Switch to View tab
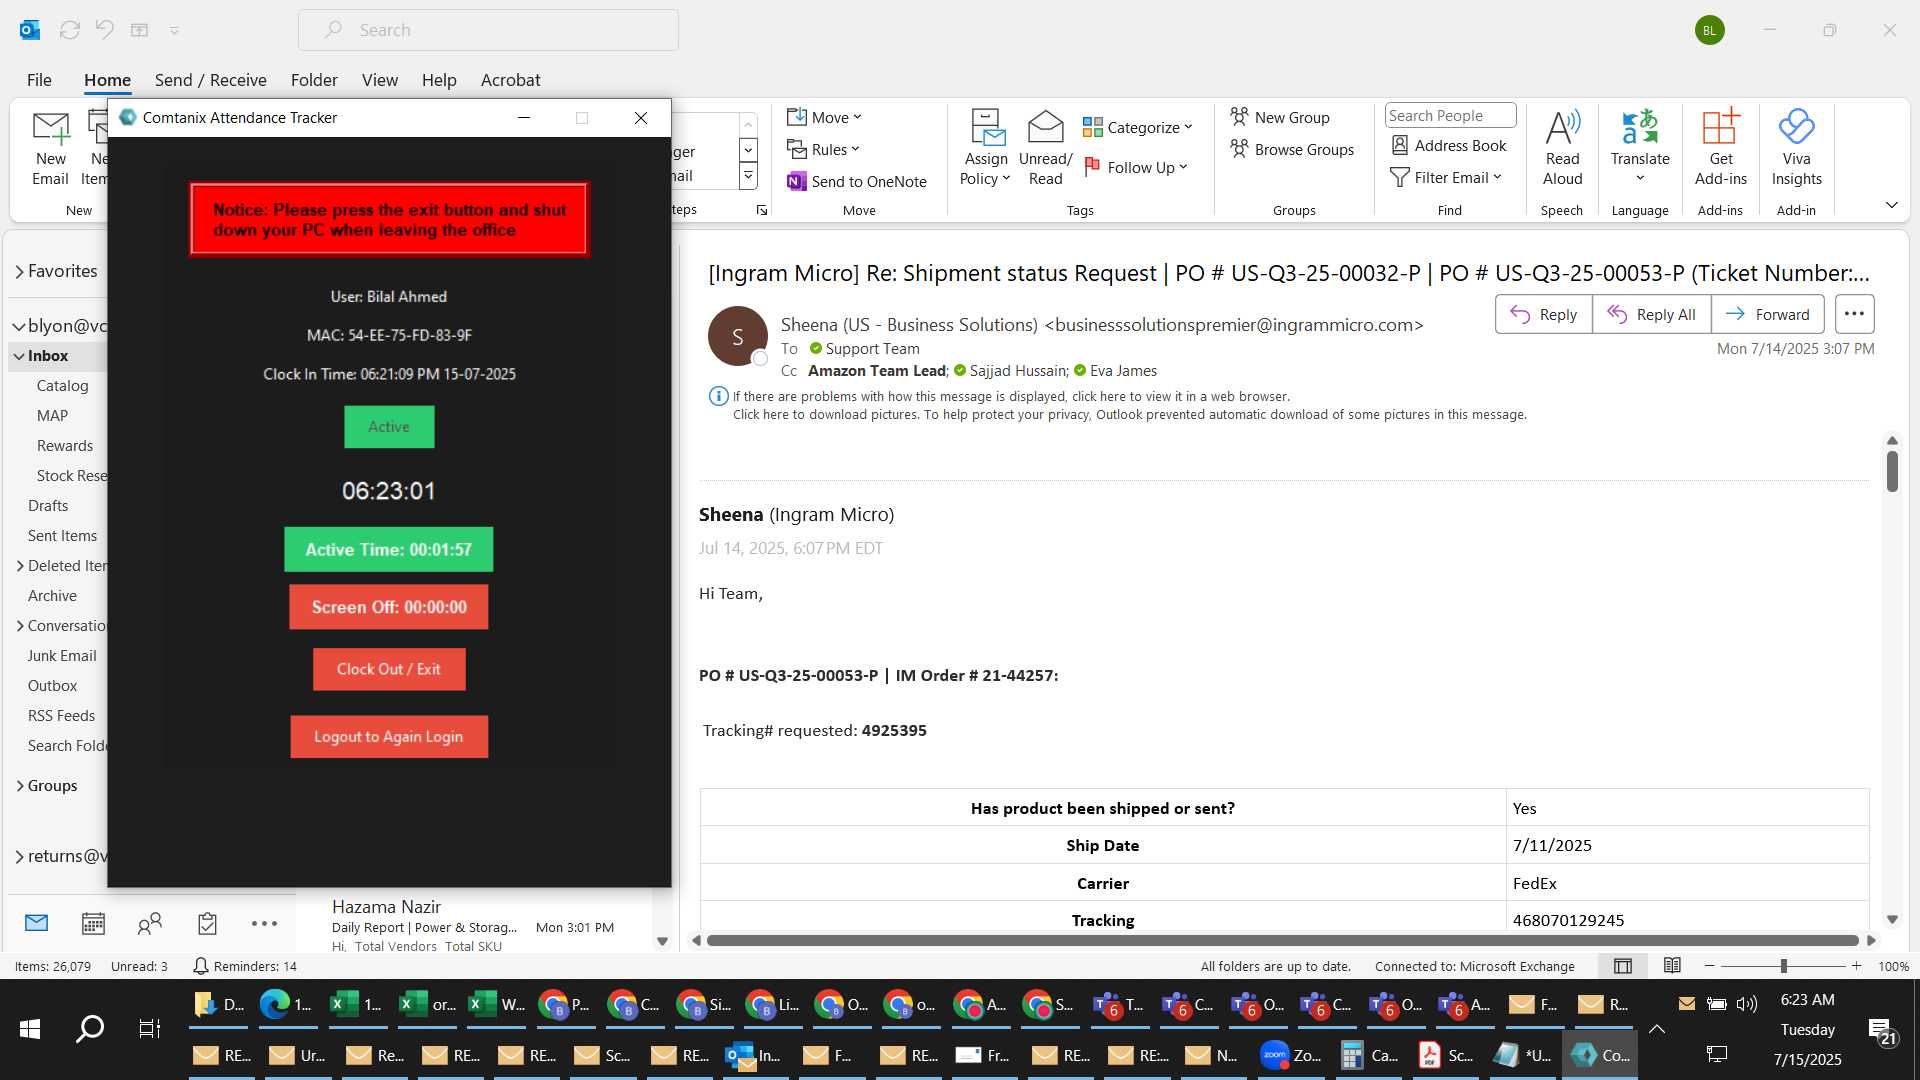The width and height of the screenshot is (1920, 1080). pyautogui.click(x=379, y=79)
